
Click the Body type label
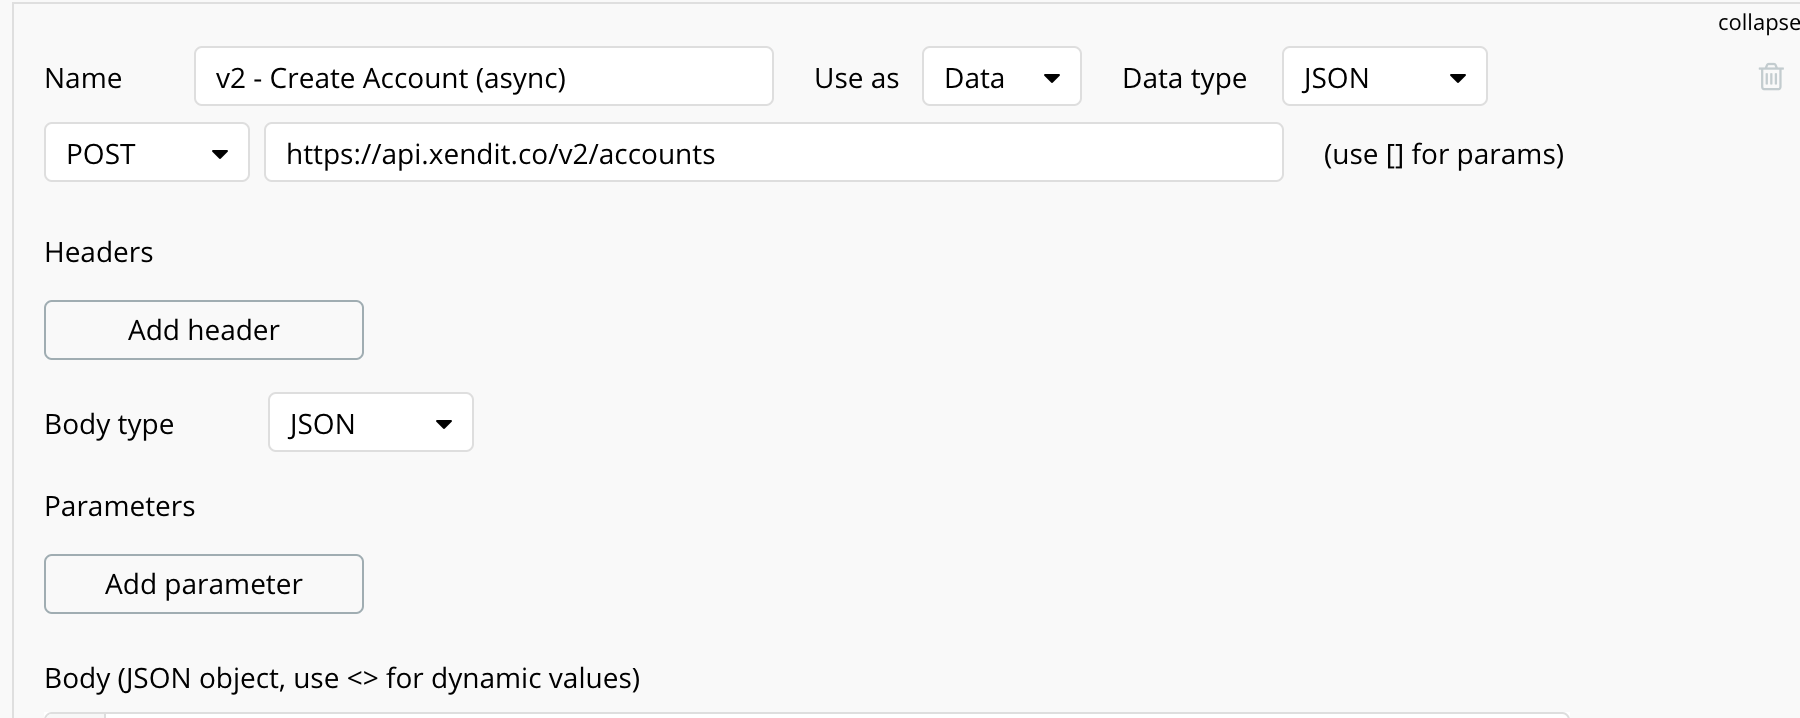[109, 424]
